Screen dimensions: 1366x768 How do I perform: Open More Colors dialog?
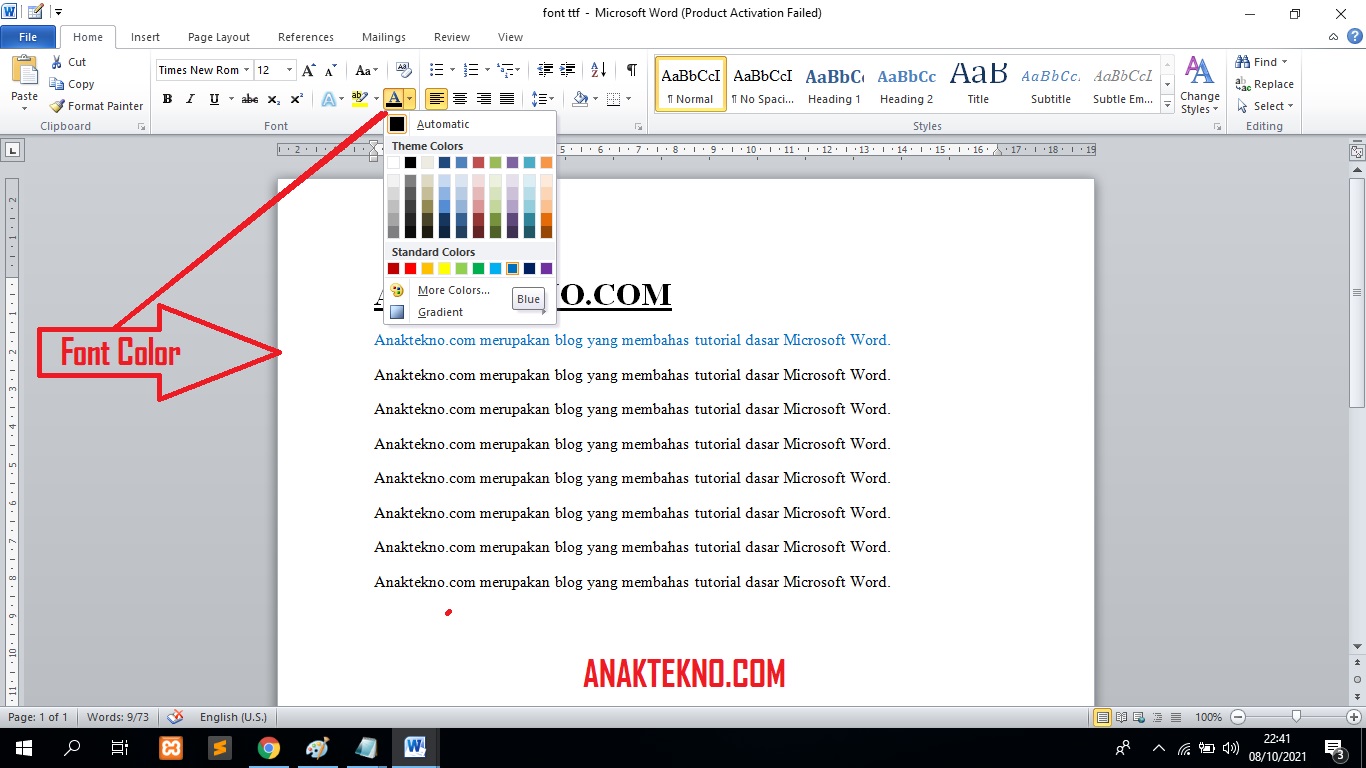[470, 290]
